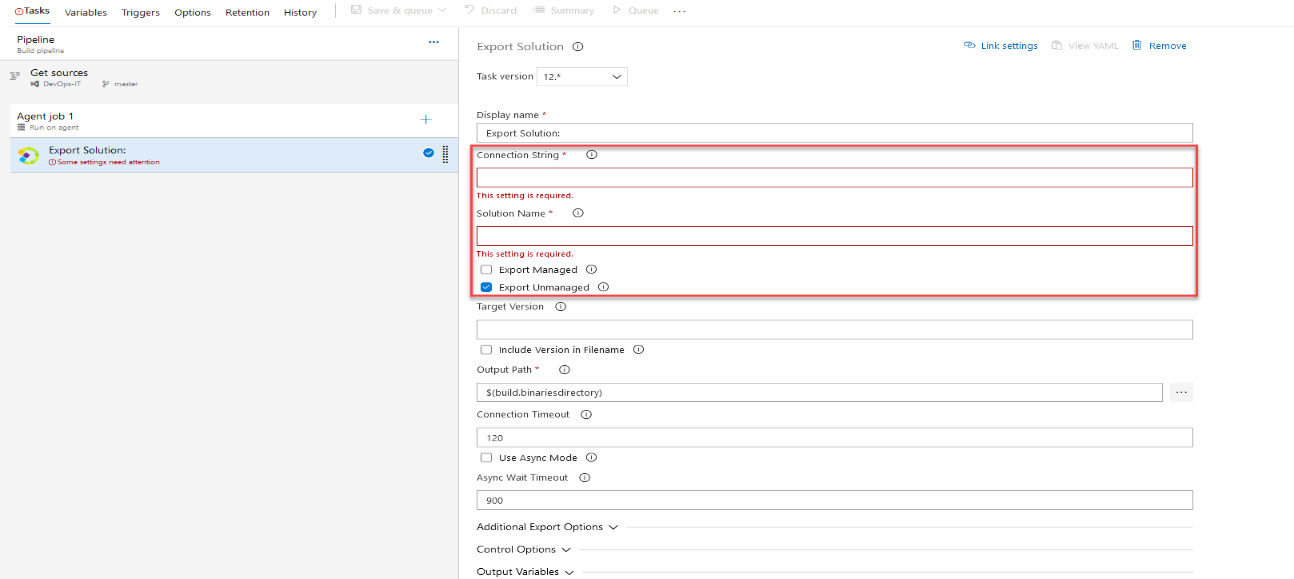Go to the Options tab
Image resolution: width=1294 pixels, height=579 pixels.
[x=192, y=12]
